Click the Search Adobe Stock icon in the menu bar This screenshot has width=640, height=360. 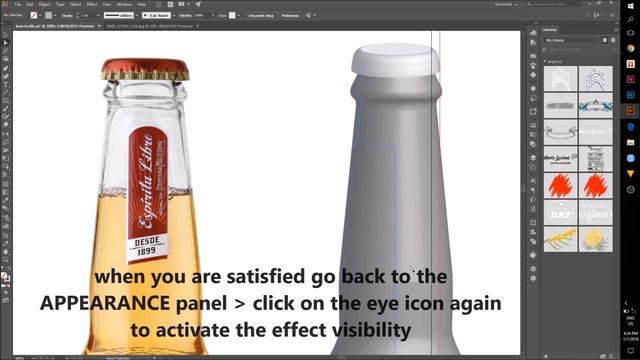(x=529, y=4)
